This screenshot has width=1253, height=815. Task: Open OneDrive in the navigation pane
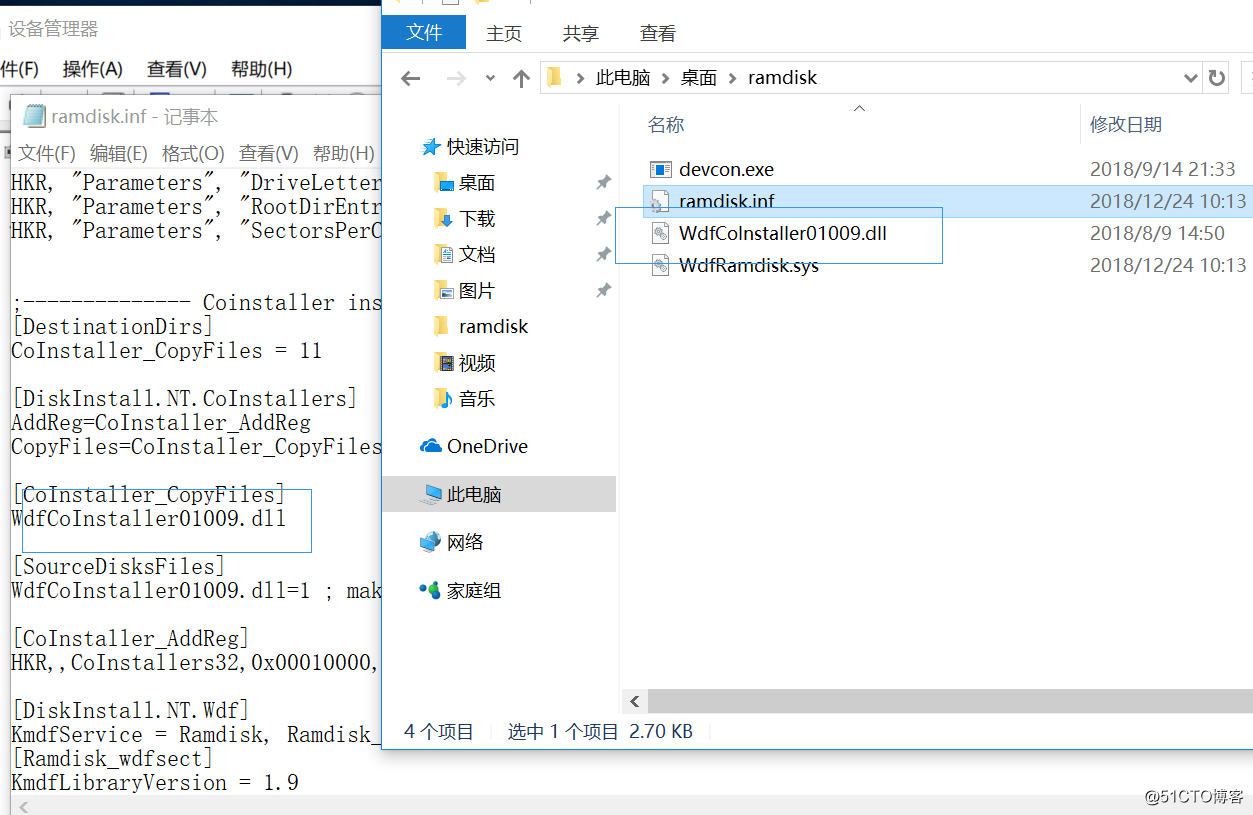tap(487, 446)
